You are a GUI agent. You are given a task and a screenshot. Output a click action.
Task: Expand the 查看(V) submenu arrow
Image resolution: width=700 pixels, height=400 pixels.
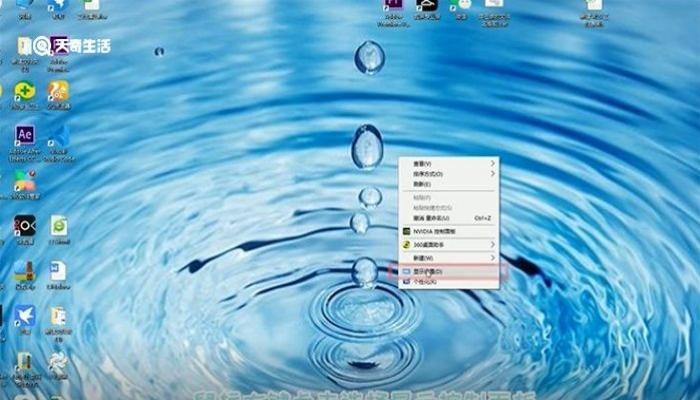click(x=493, y=163)
